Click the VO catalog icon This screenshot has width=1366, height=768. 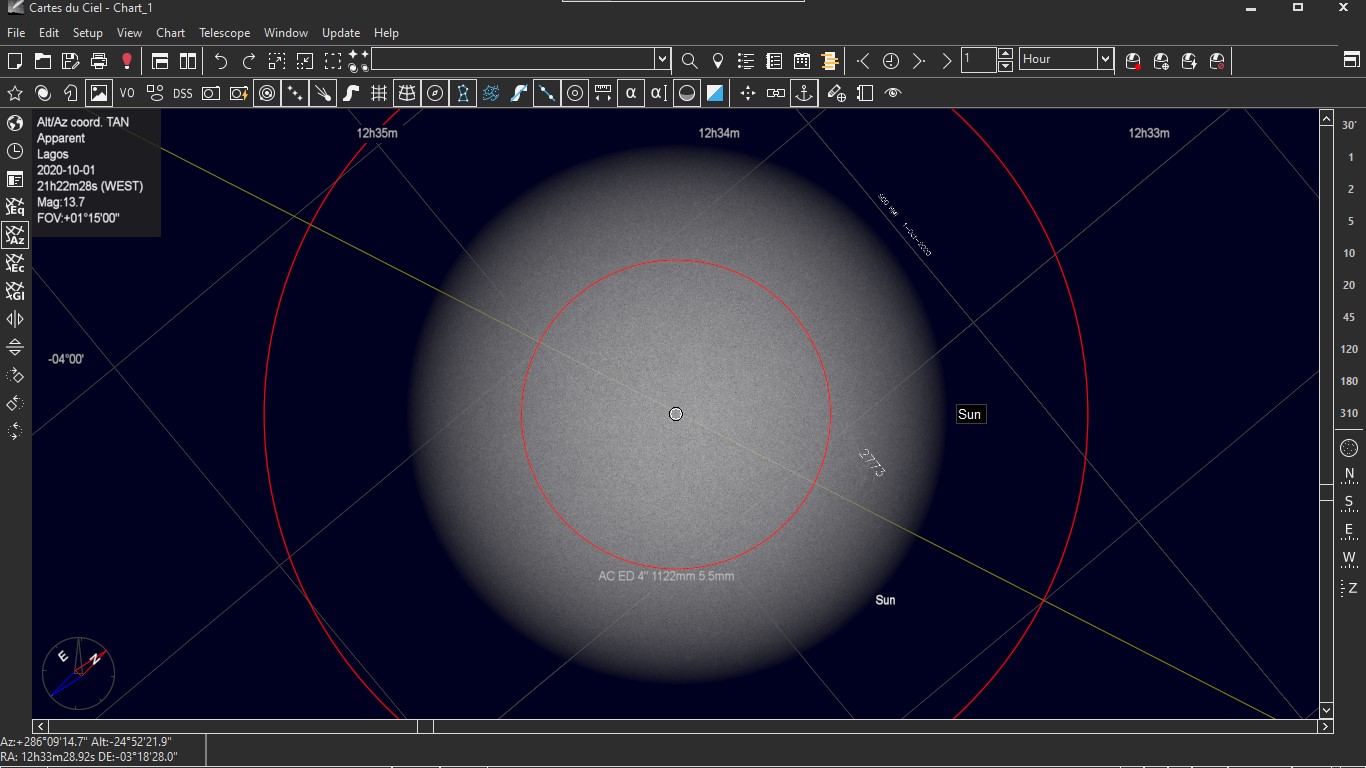point(127,93)
